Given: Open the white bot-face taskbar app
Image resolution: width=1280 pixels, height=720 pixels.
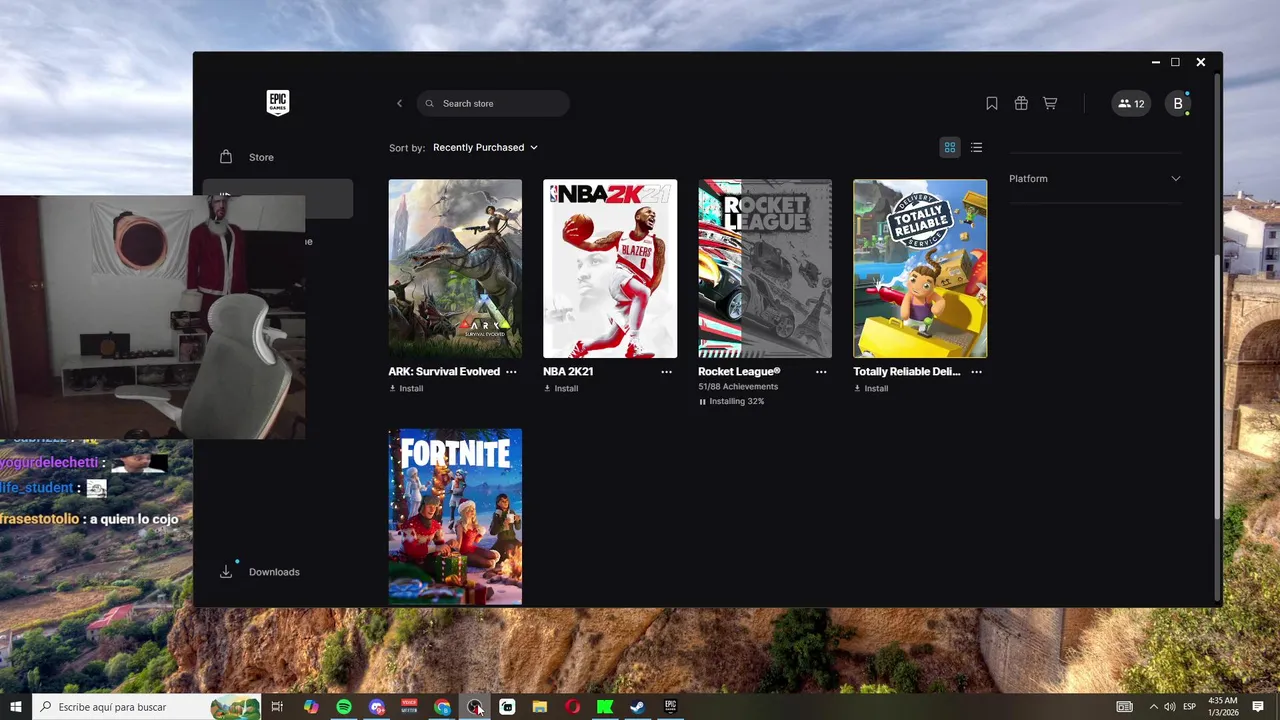Looking at the screenshot, I should [x=507, y=707].
